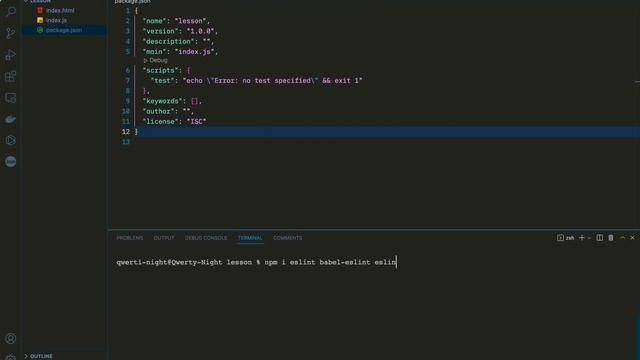640x360 pixels.
Task: Click the "keywords": [] line
Action: pos(172,101)
